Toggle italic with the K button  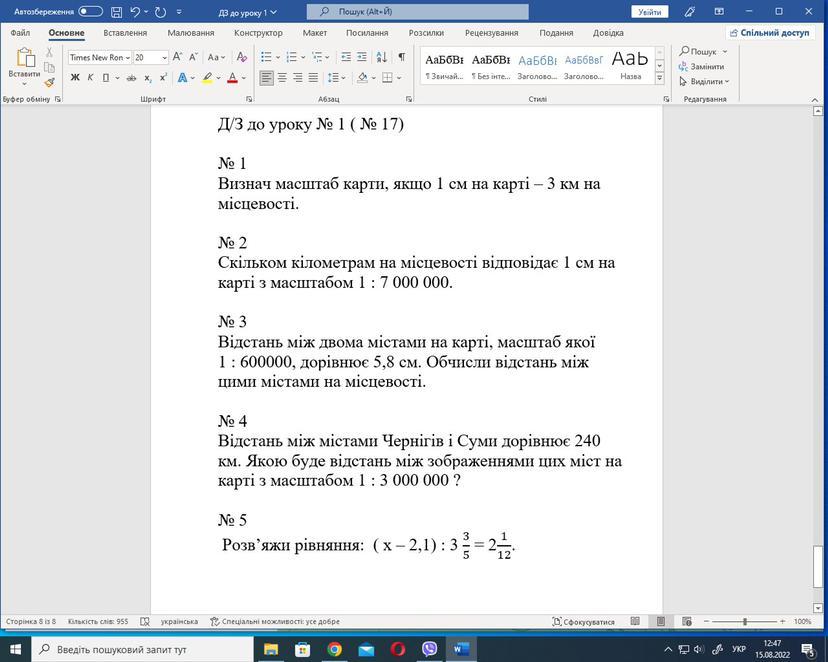(x=90, y=78)
